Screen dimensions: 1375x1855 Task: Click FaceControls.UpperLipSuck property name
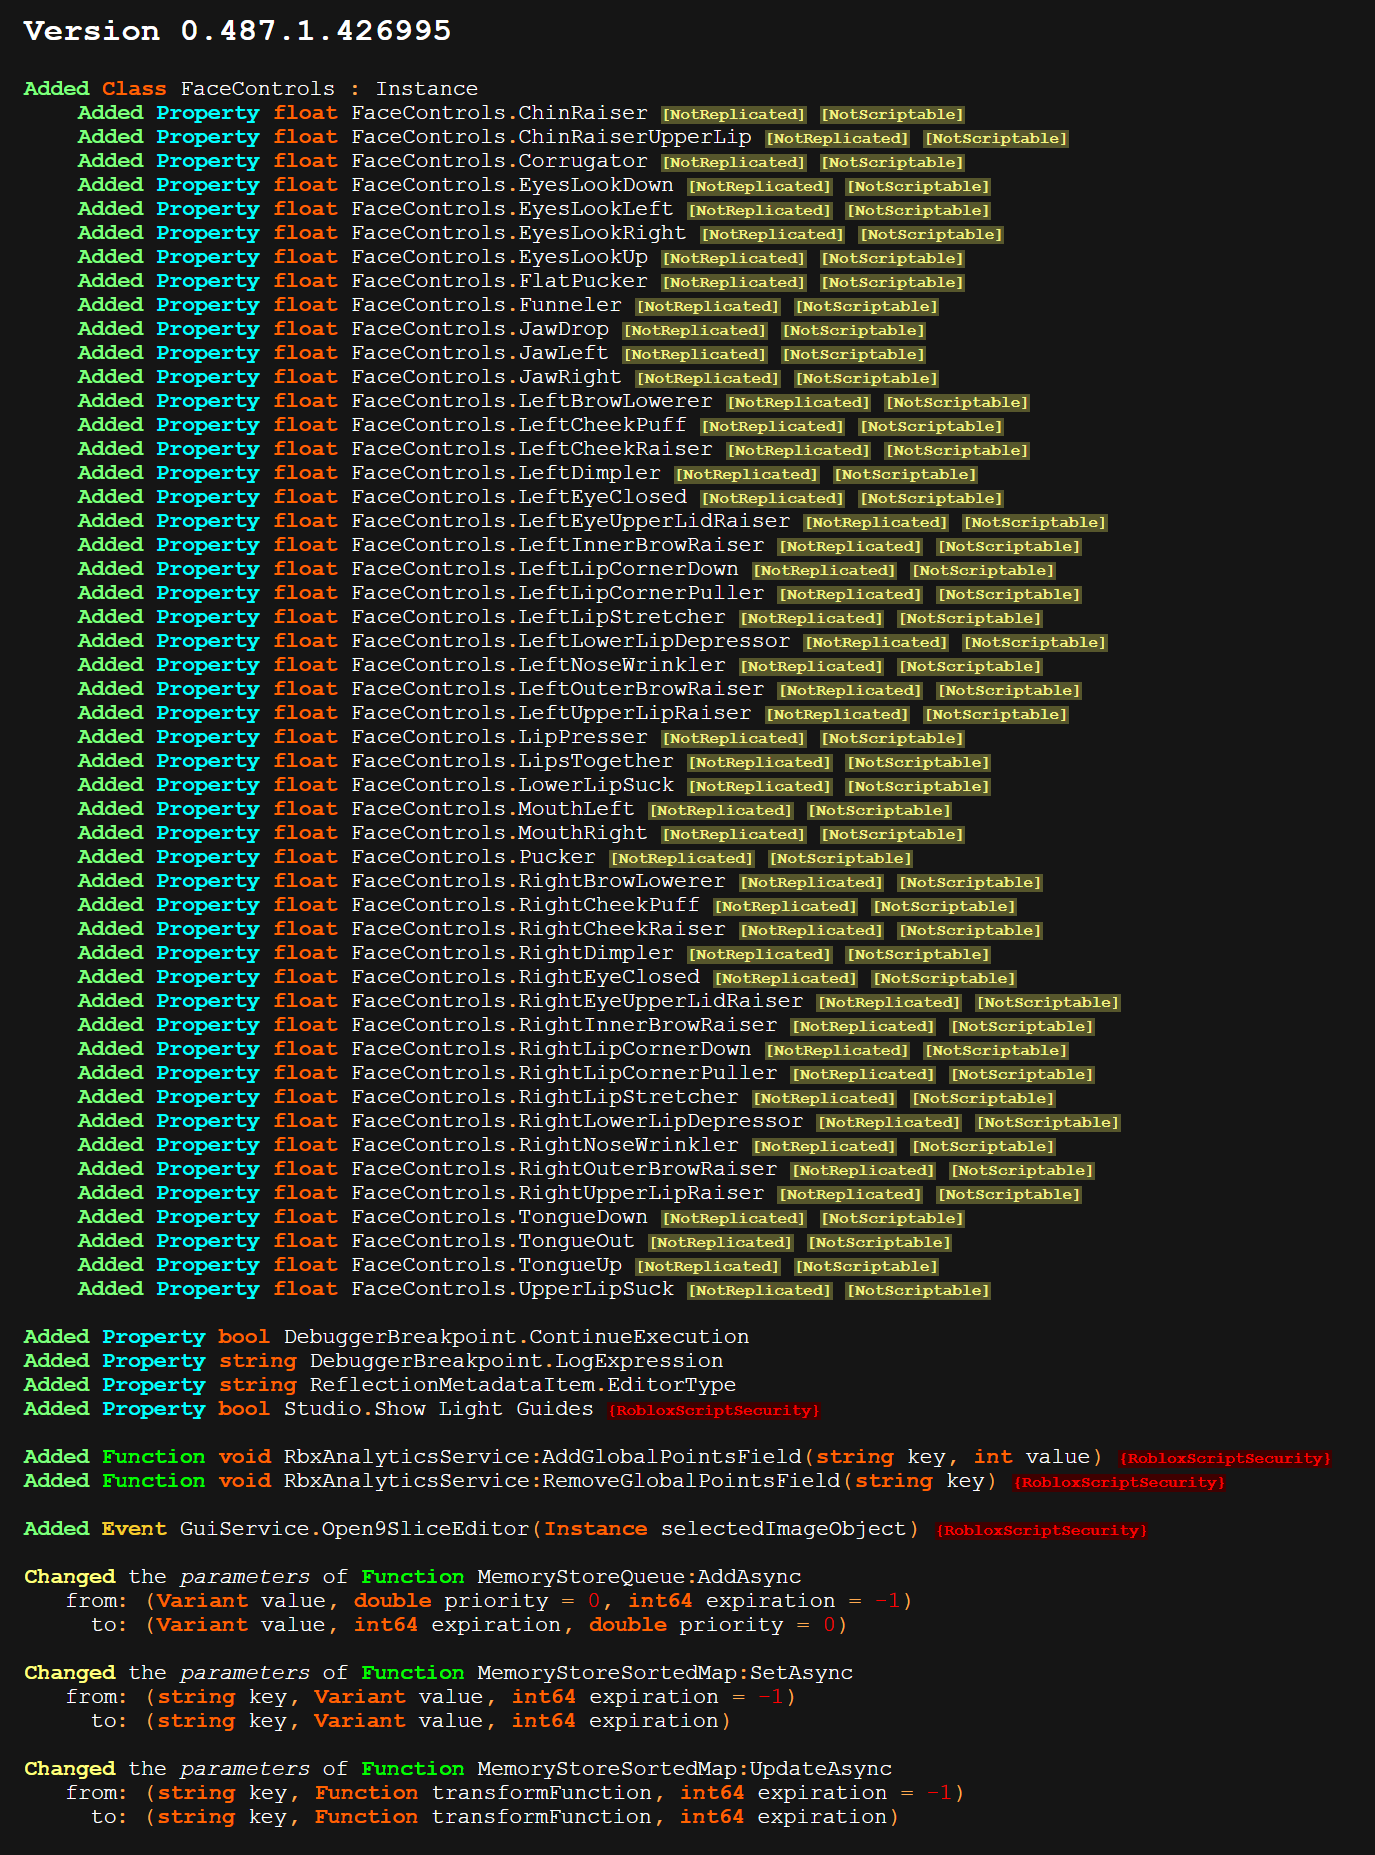click(x=512, y=1289)
